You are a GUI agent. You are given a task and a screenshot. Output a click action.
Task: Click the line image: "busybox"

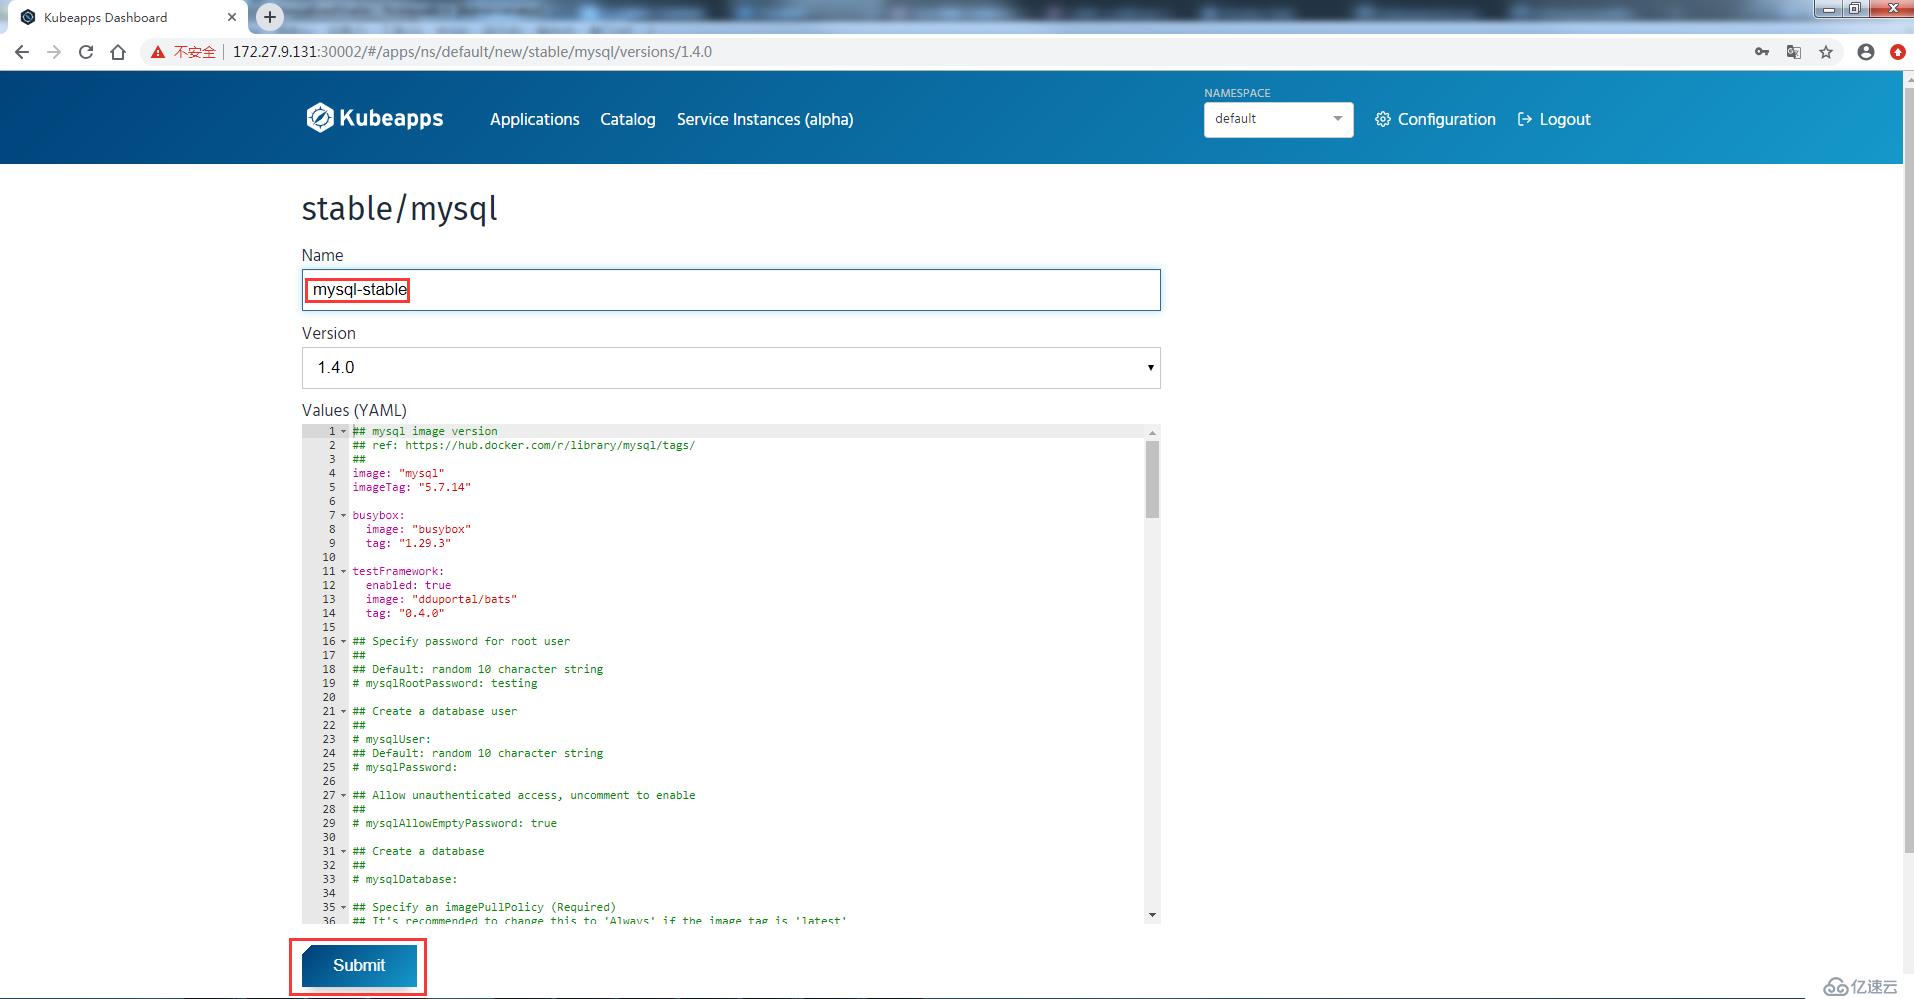click(418, 530)
